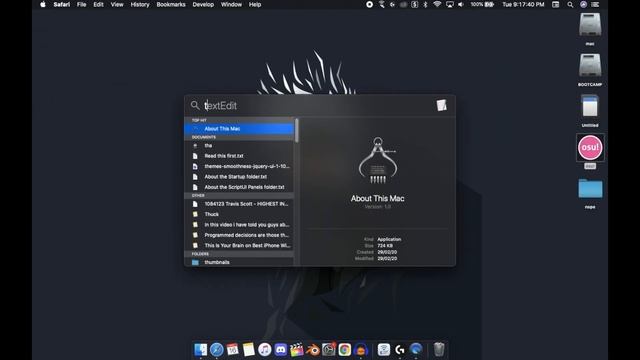The width and height of the screenshot is (640, 360).
Task: Open the View menu
Action: tap(117, 4)
